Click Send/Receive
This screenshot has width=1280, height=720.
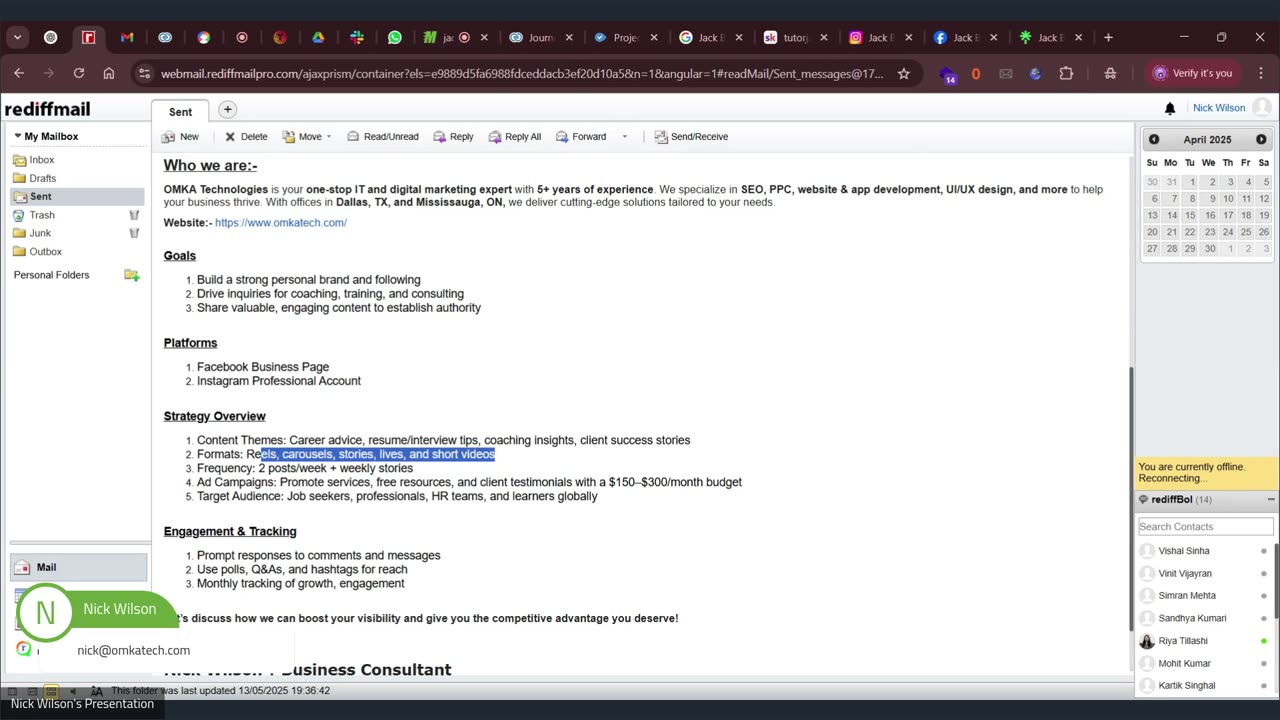[691, 137]
